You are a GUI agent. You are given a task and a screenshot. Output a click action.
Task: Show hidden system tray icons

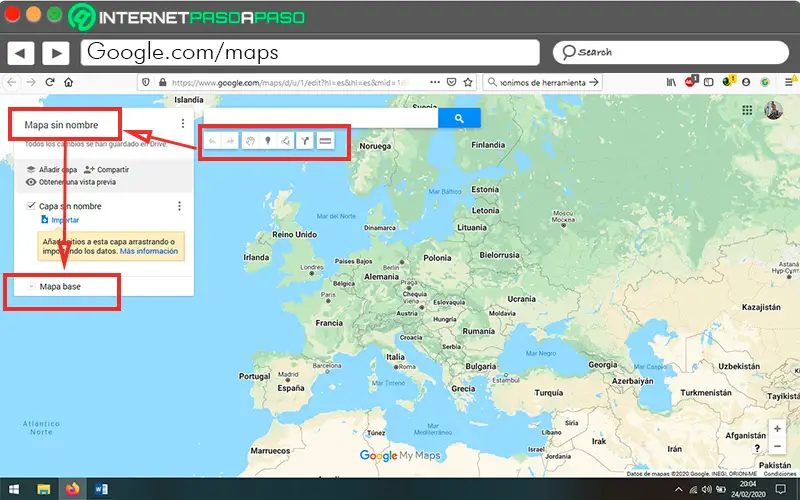(x=679, y=490)
